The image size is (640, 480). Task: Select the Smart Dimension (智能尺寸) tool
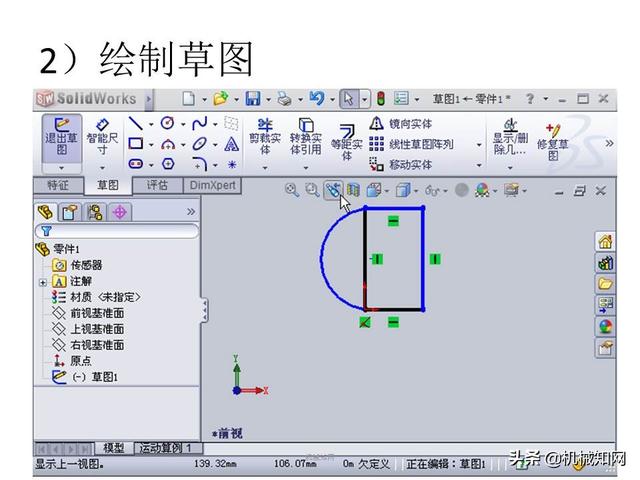[102, 137]
